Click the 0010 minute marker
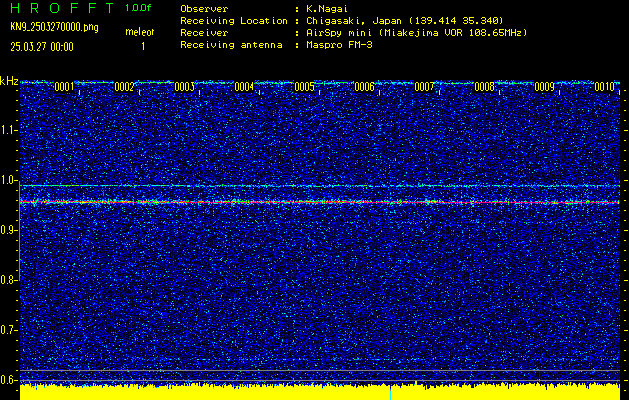 (605, 87)
